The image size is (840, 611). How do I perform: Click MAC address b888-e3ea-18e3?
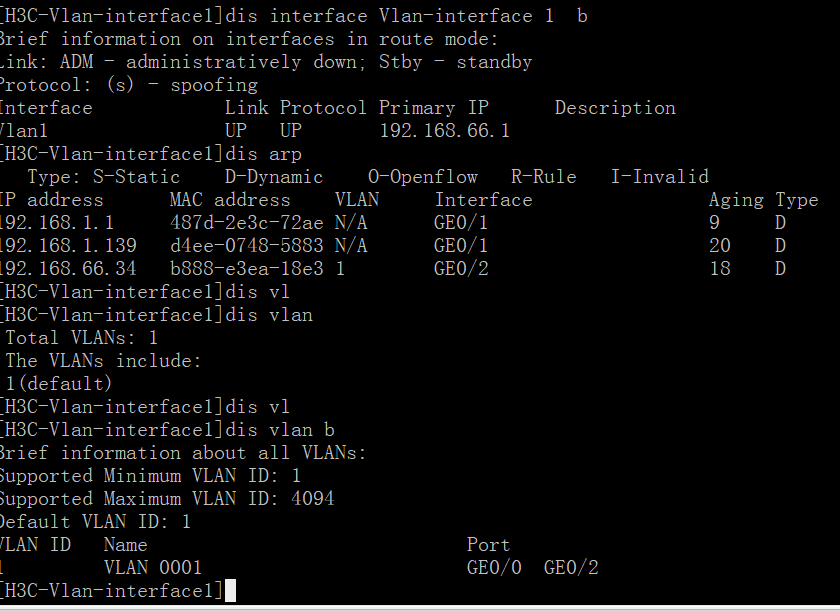pos(246,268)
